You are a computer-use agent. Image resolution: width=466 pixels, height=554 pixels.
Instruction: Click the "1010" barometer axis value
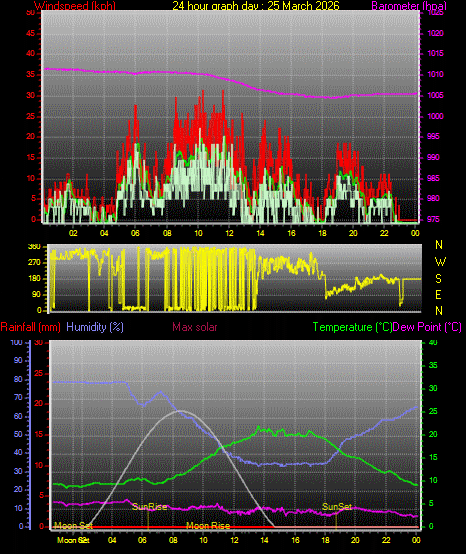coord(435,75)
